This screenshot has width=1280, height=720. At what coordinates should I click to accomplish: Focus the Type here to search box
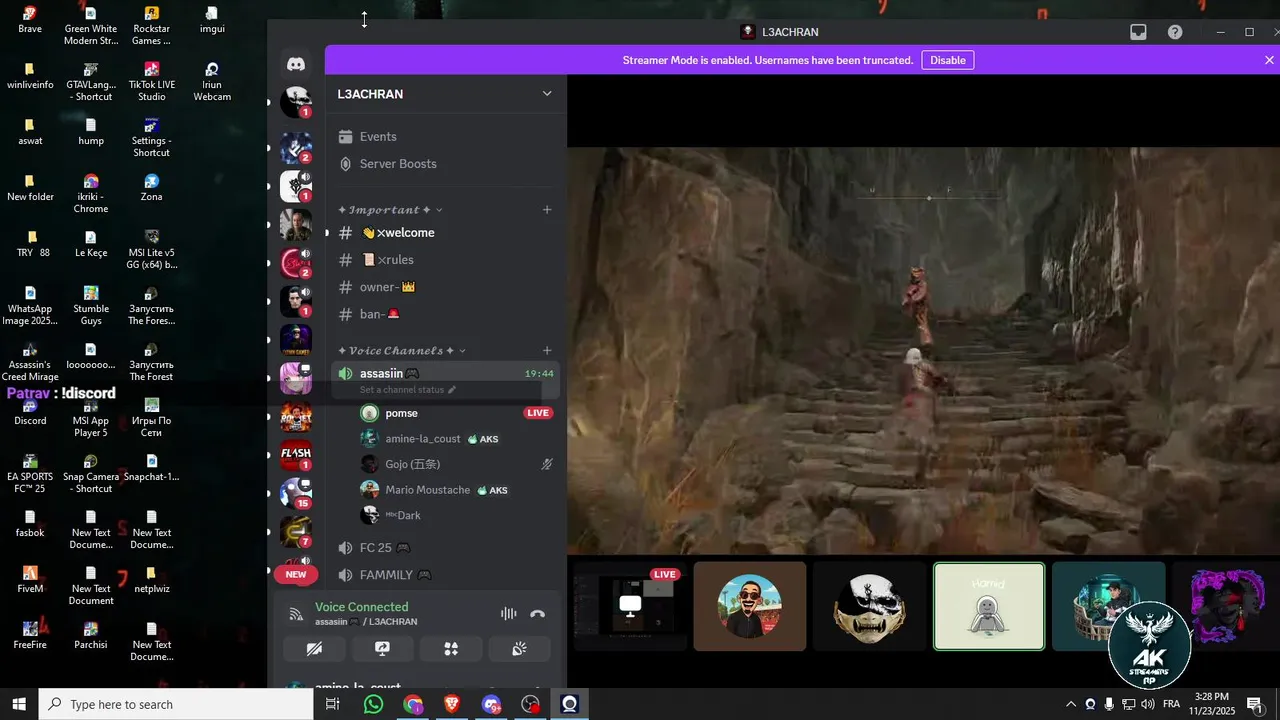pyautogui.click(x=176, y=704)
